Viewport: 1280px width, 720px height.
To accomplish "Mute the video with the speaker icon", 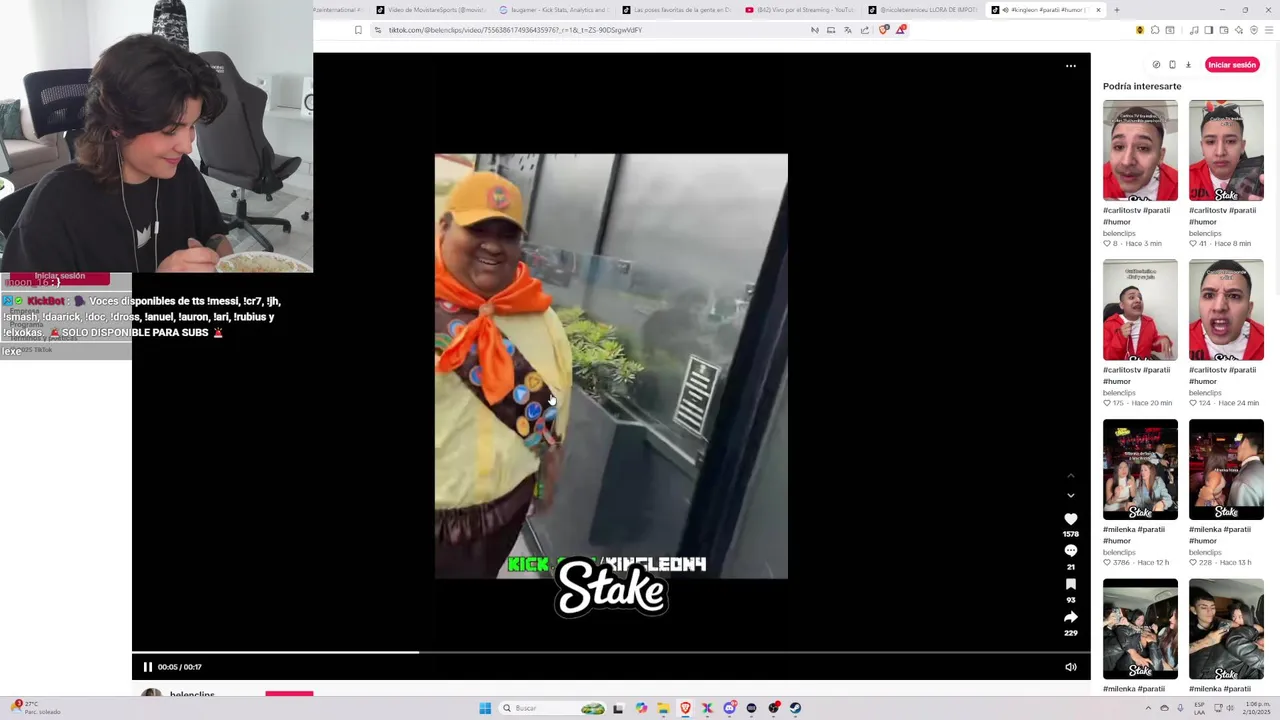I will coord(1070,667).
